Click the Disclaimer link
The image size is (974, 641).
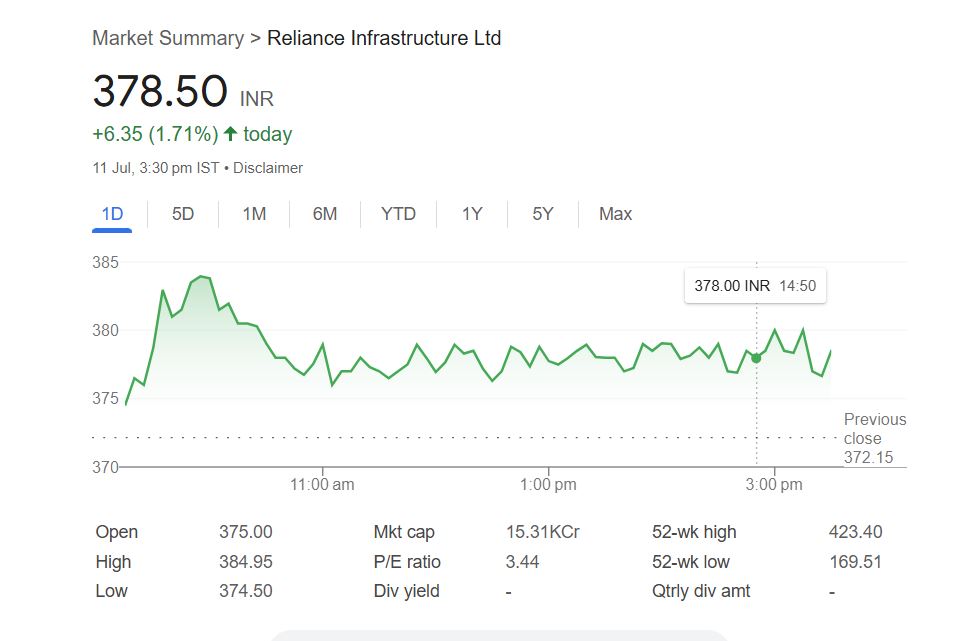tap(268, 168)
